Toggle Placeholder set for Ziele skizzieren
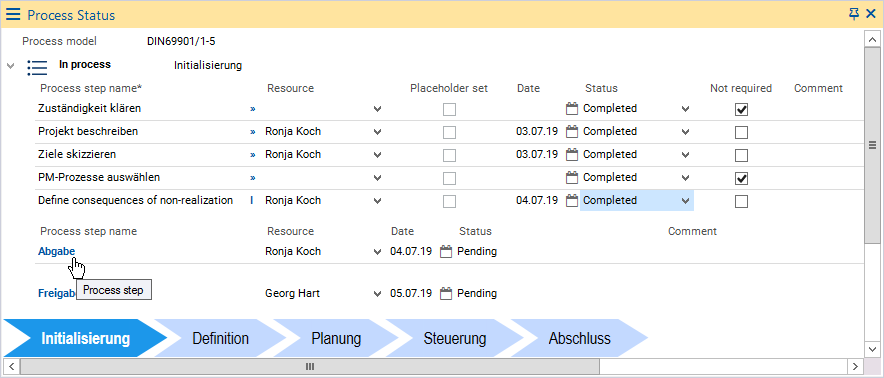Image resolution: width=884 pixels, height=378 pixels. 449,156
